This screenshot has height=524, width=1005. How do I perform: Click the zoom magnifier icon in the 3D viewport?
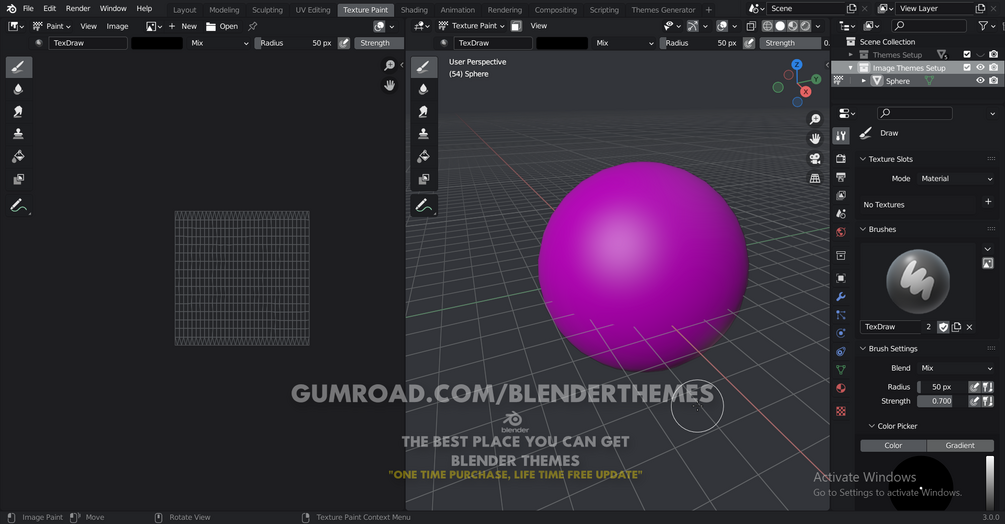pyautogui.click(x=815, y=119)
